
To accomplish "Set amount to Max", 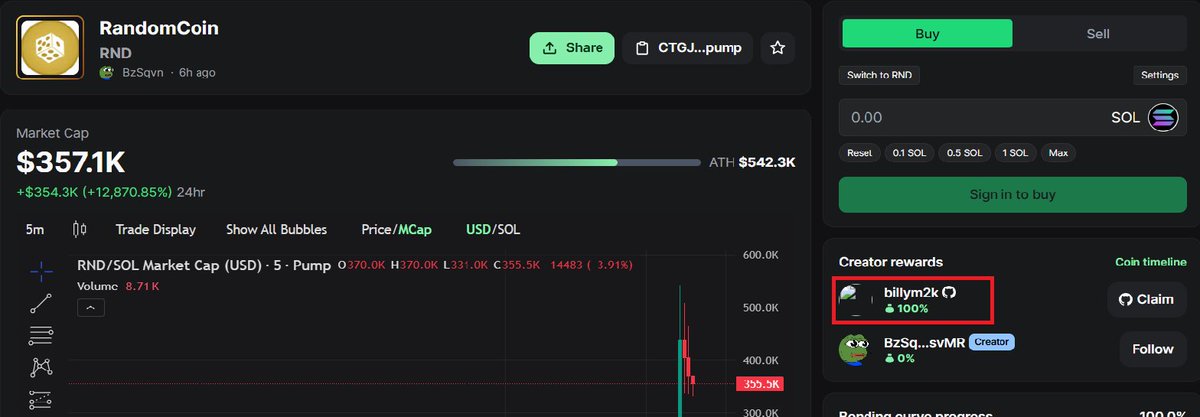I will (x=1058, y=153).
